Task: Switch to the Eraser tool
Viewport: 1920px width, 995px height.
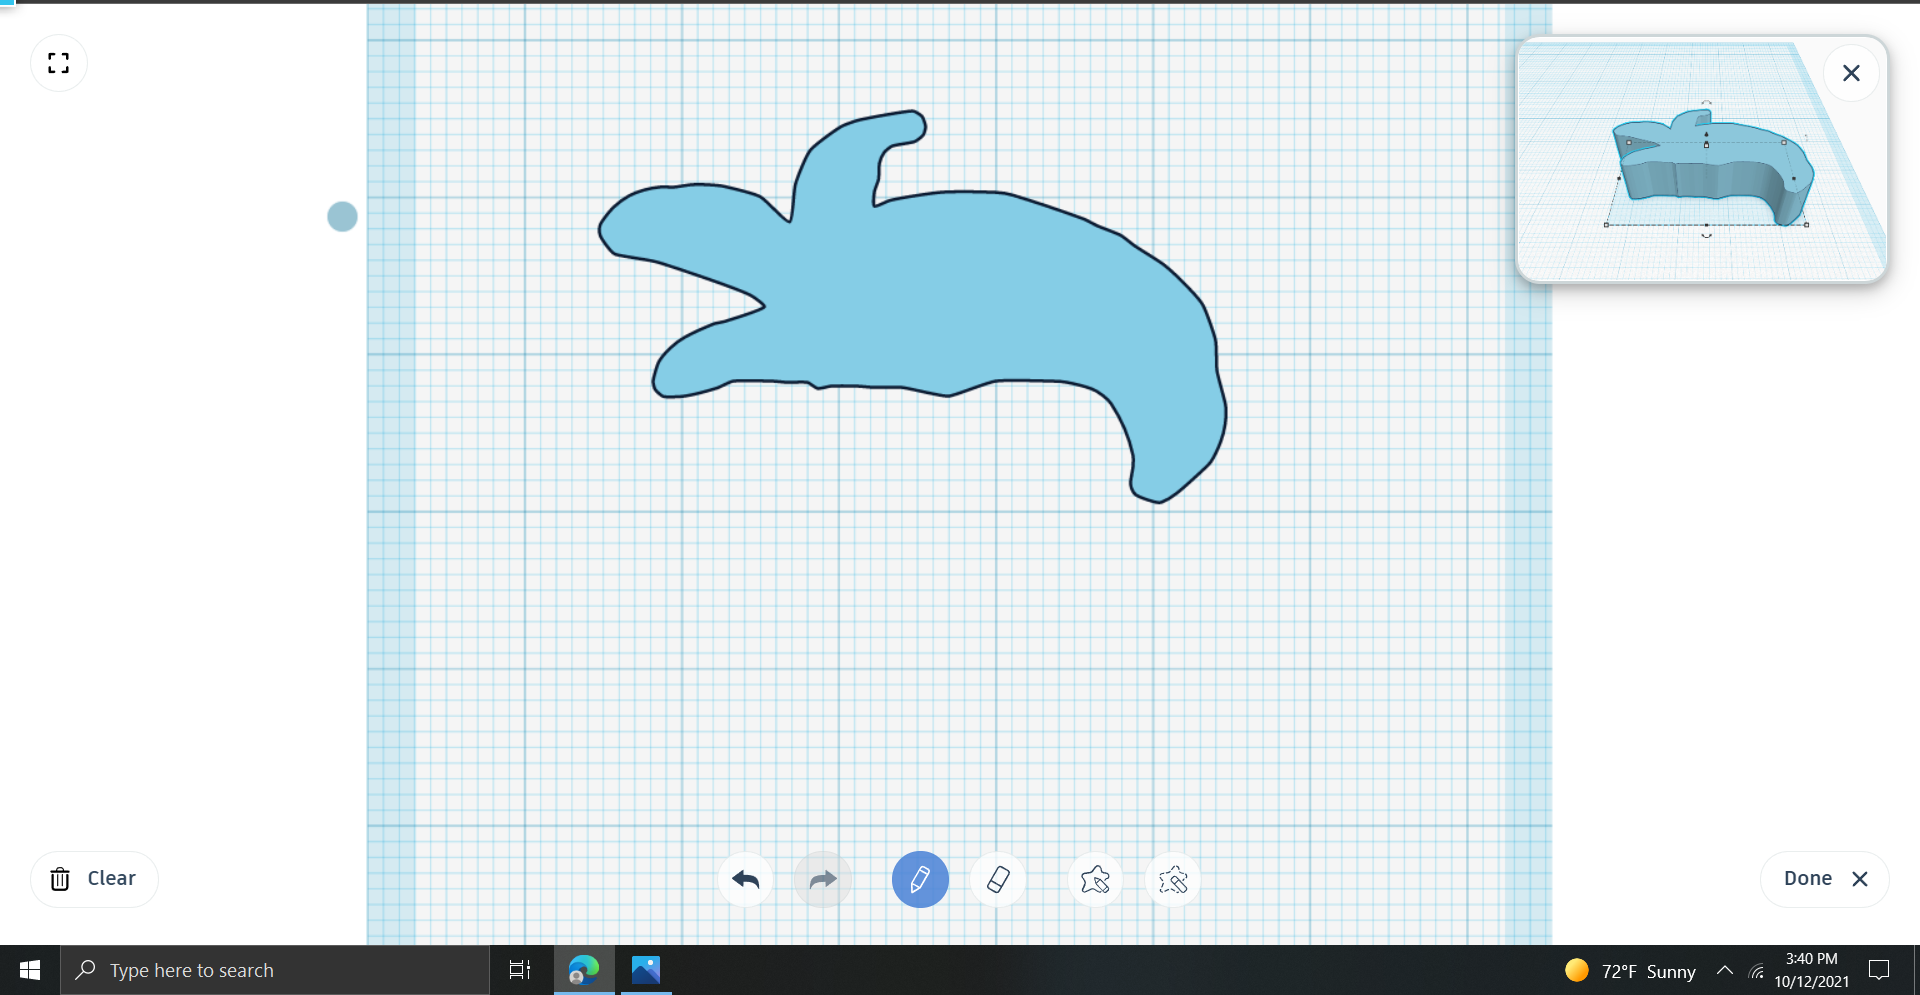Action: point(997,879)
